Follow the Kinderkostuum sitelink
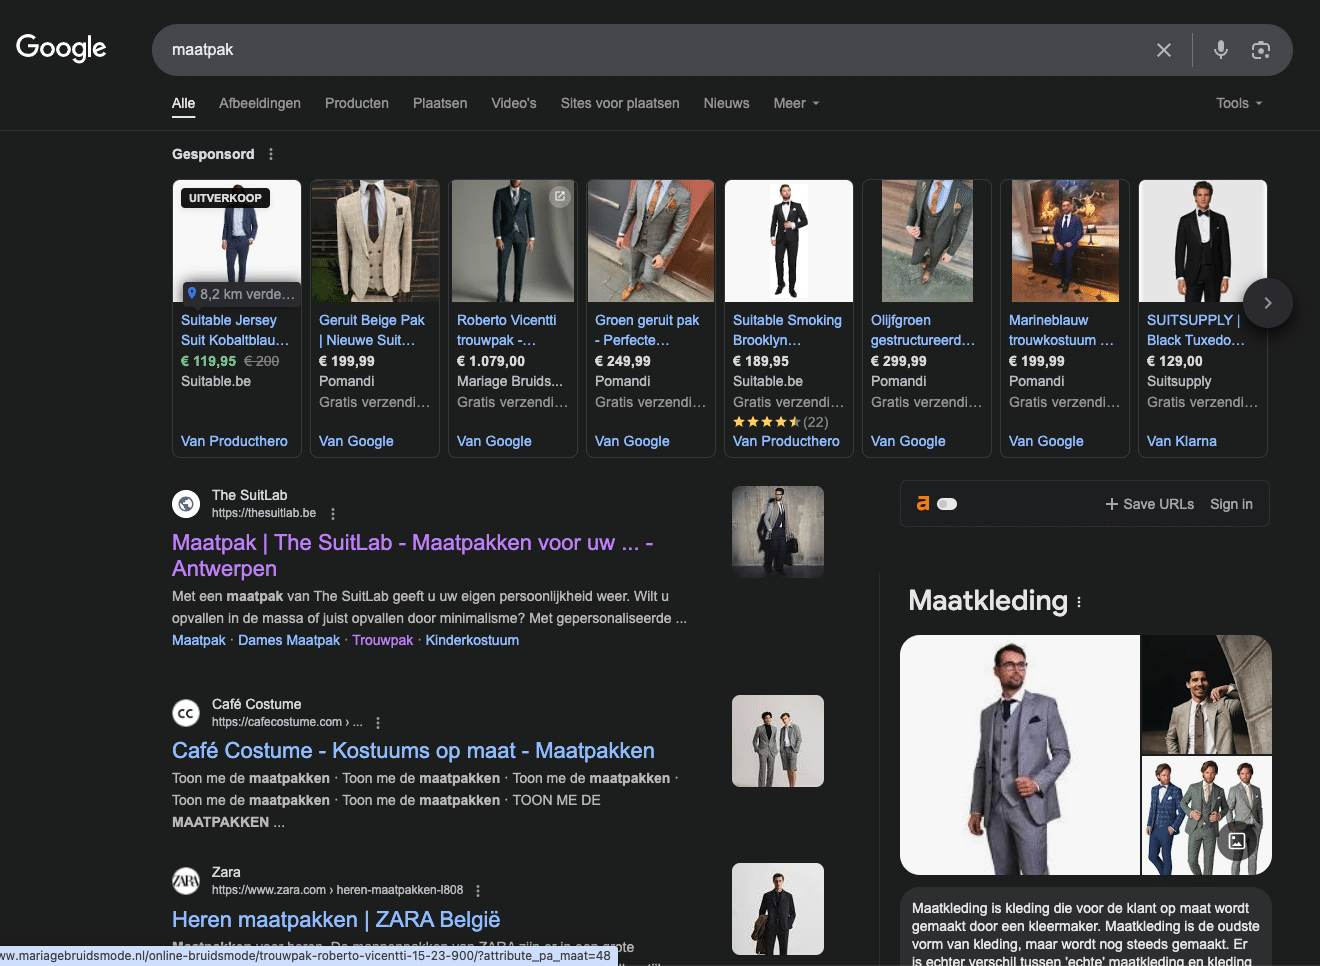Viewport: 1320px width, 966px height. click(x=472, y=640)
